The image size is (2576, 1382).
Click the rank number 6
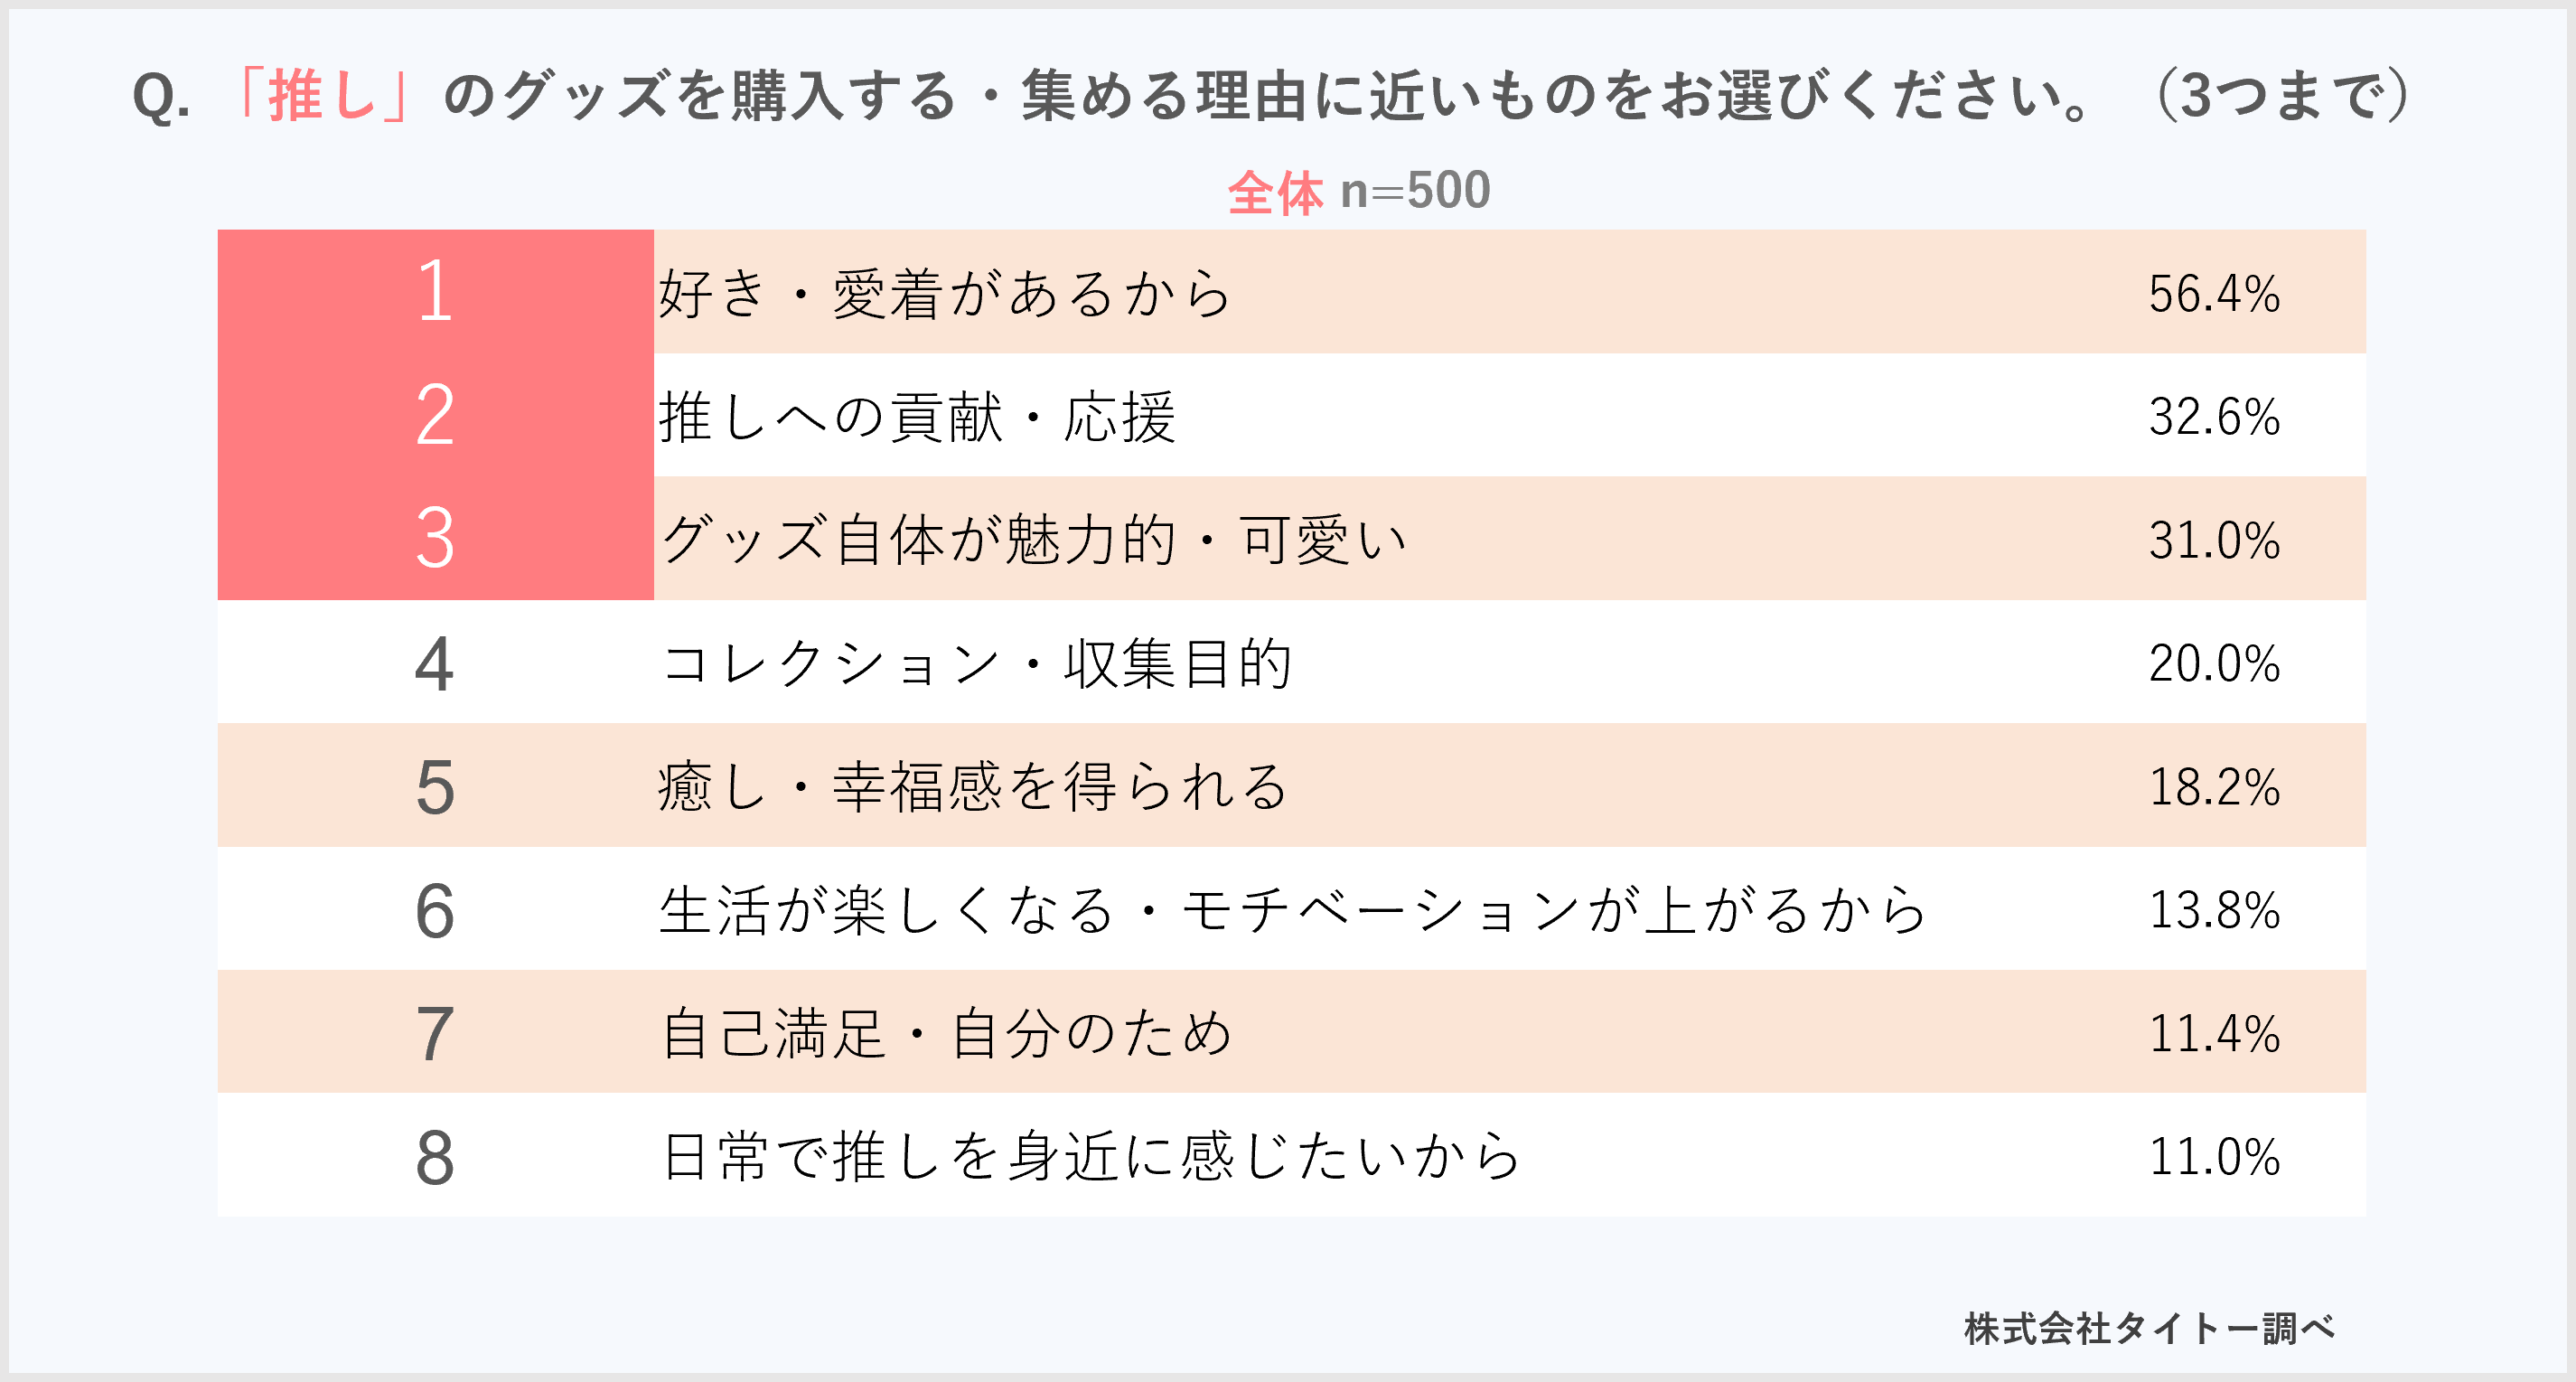(x=435, y=910)
